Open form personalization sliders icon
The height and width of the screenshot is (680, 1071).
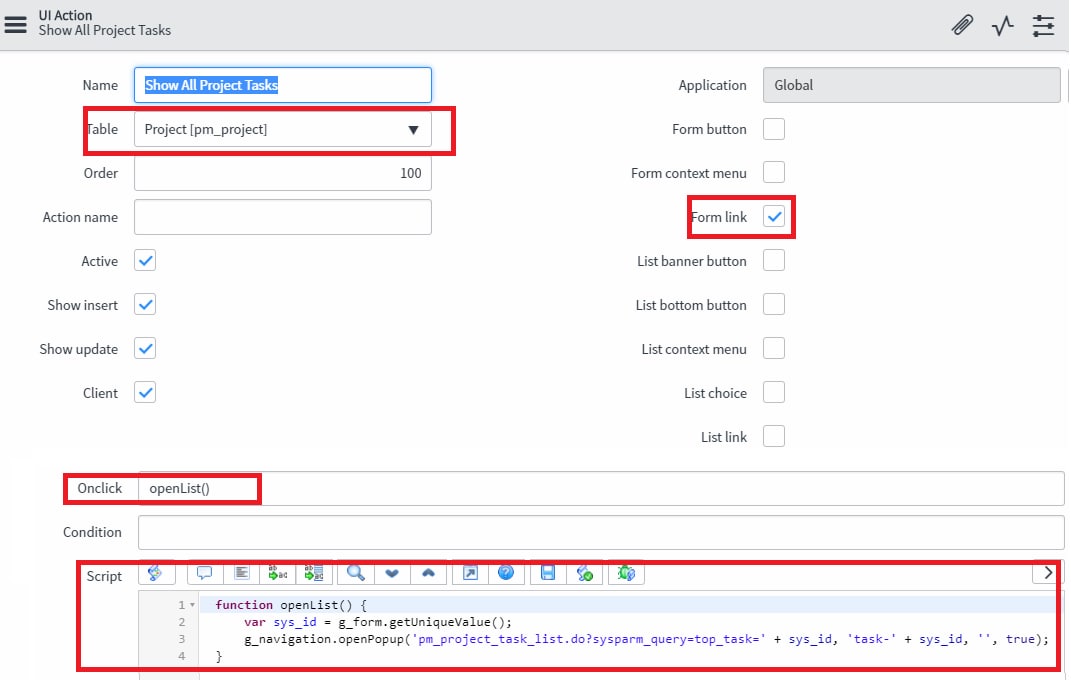(1043, 25)
